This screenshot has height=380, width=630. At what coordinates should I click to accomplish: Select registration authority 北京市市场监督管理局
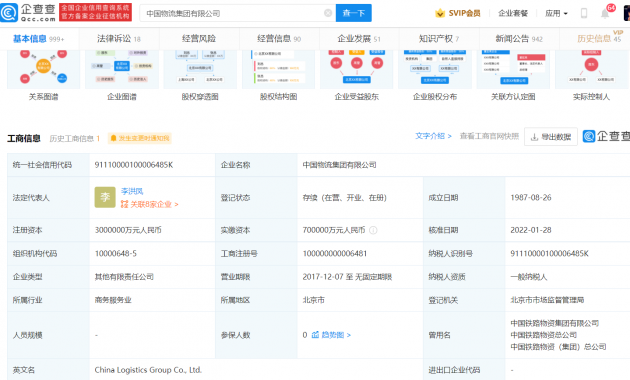click(x=547, y=300)
